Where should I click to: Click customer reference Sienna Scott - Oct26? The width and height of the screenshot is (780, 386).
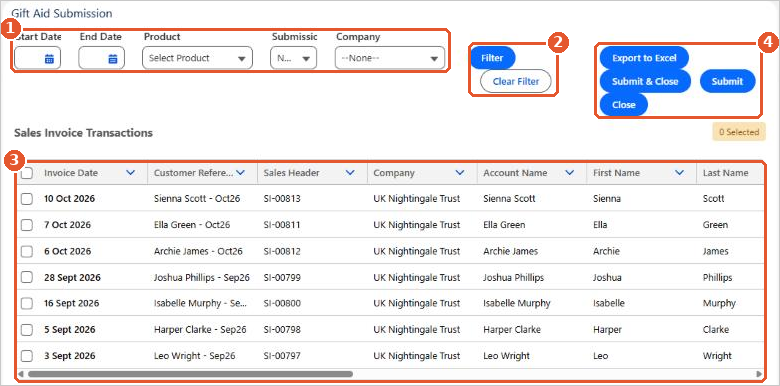pyautogui.click(x=197, y=198)
